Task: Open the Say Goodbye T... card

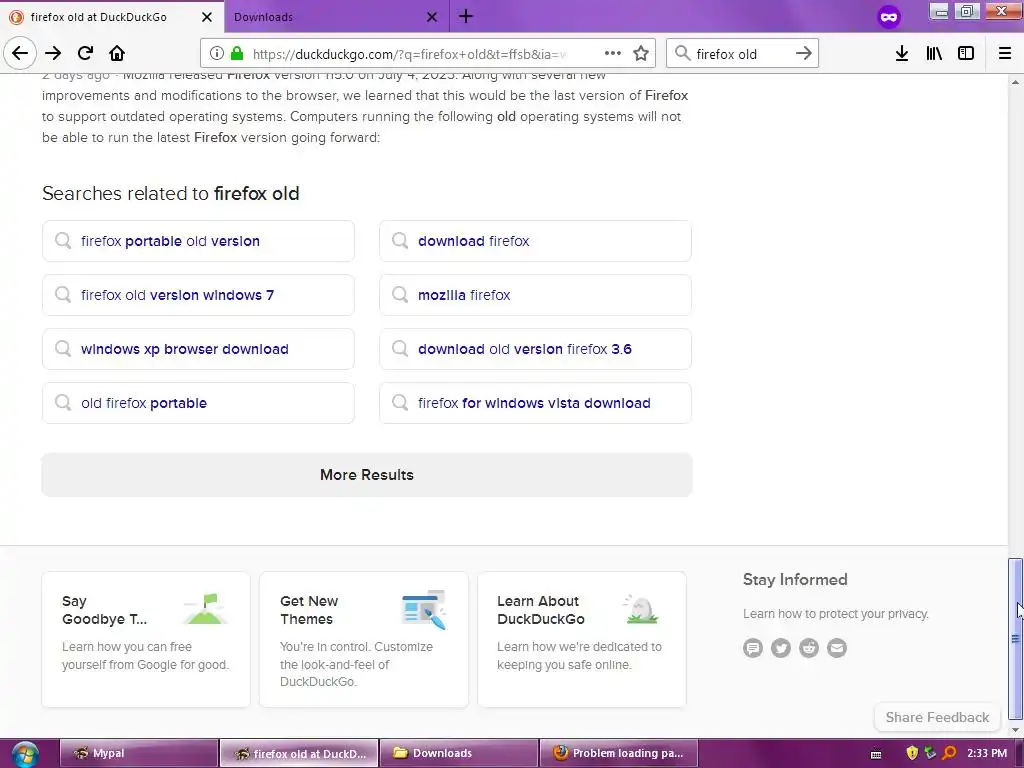Action: point(146,639)
